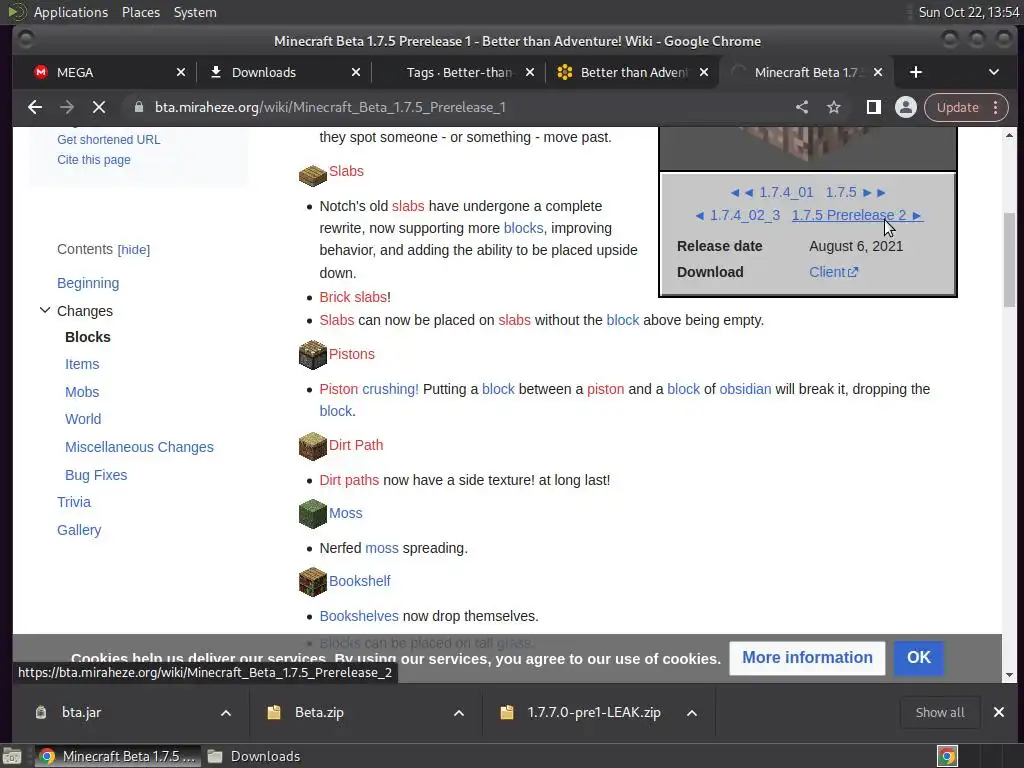Open the obsidian link in Pistons text
Viewport: 1024px width, 768px height.
pos(745,389)
